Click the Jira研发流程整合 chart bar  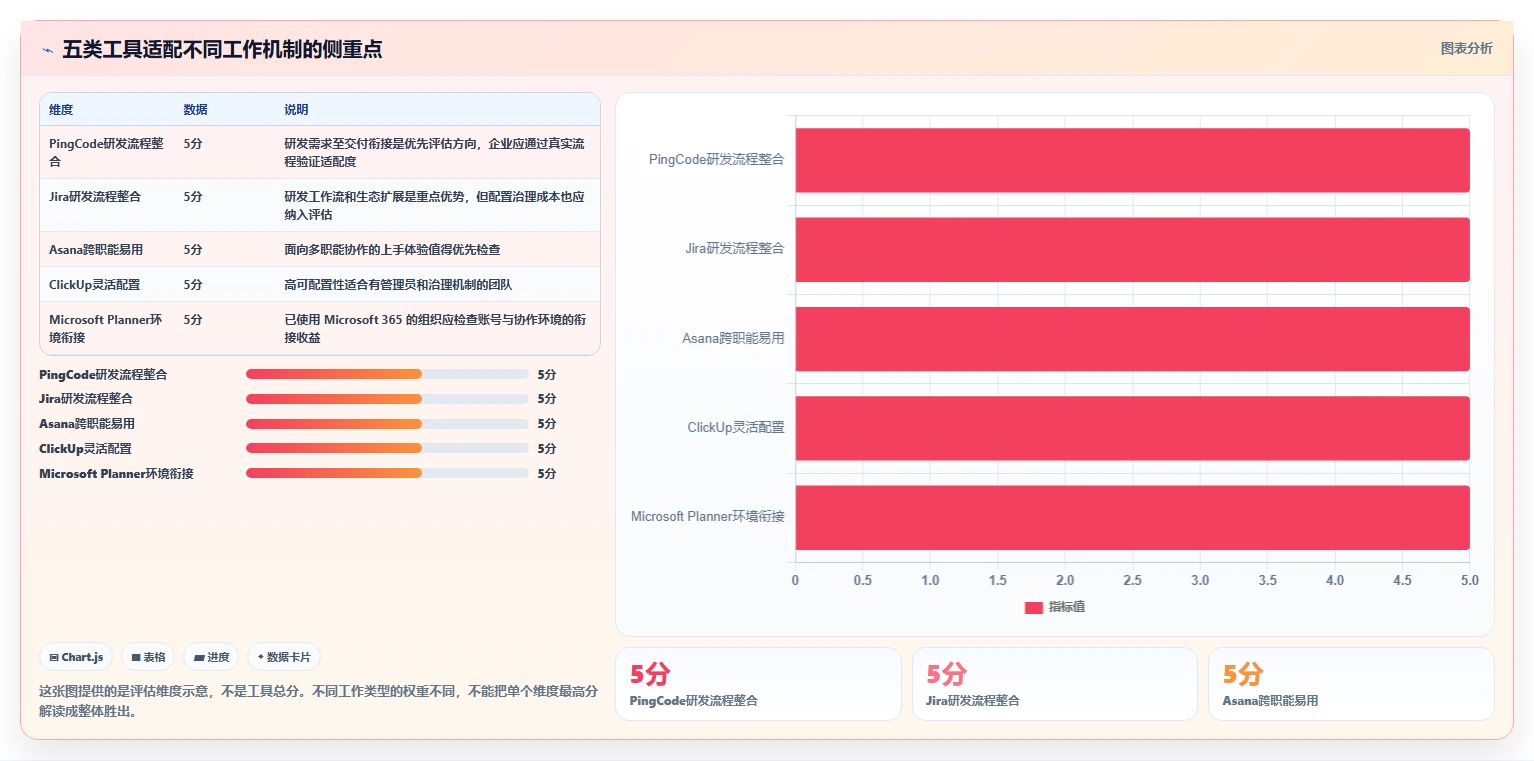1132,249
